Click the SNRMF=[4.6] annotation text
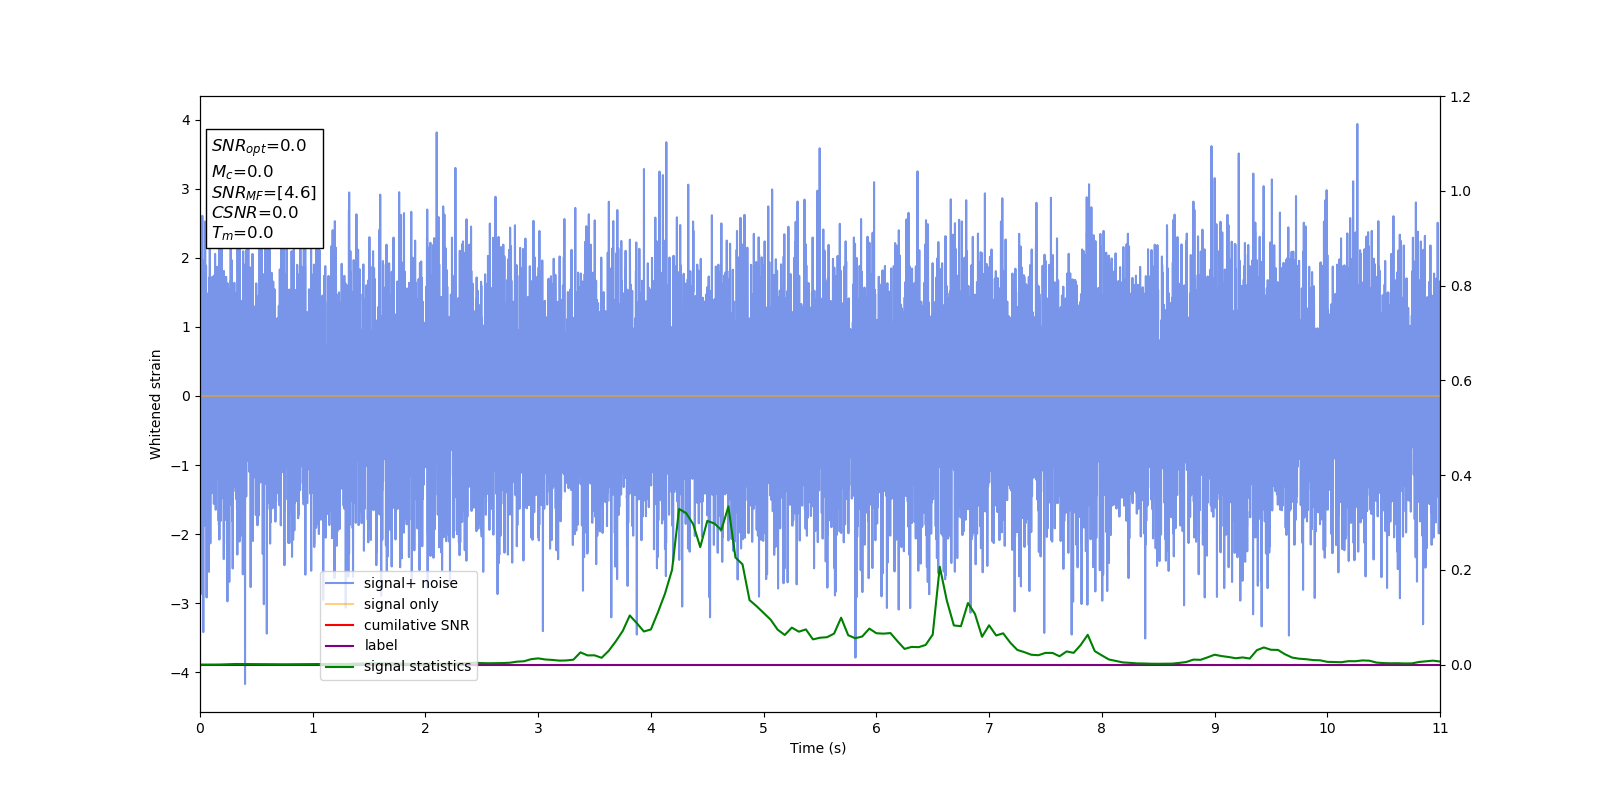The image size is (1600, 800). [x=264, y=193]
